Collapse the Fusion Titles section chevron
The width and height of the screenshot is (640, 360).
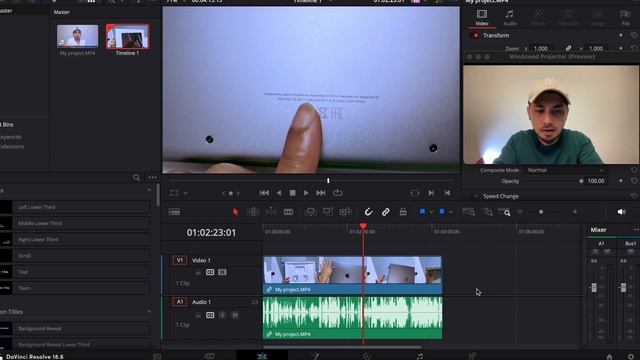click(x=149, y=311)
